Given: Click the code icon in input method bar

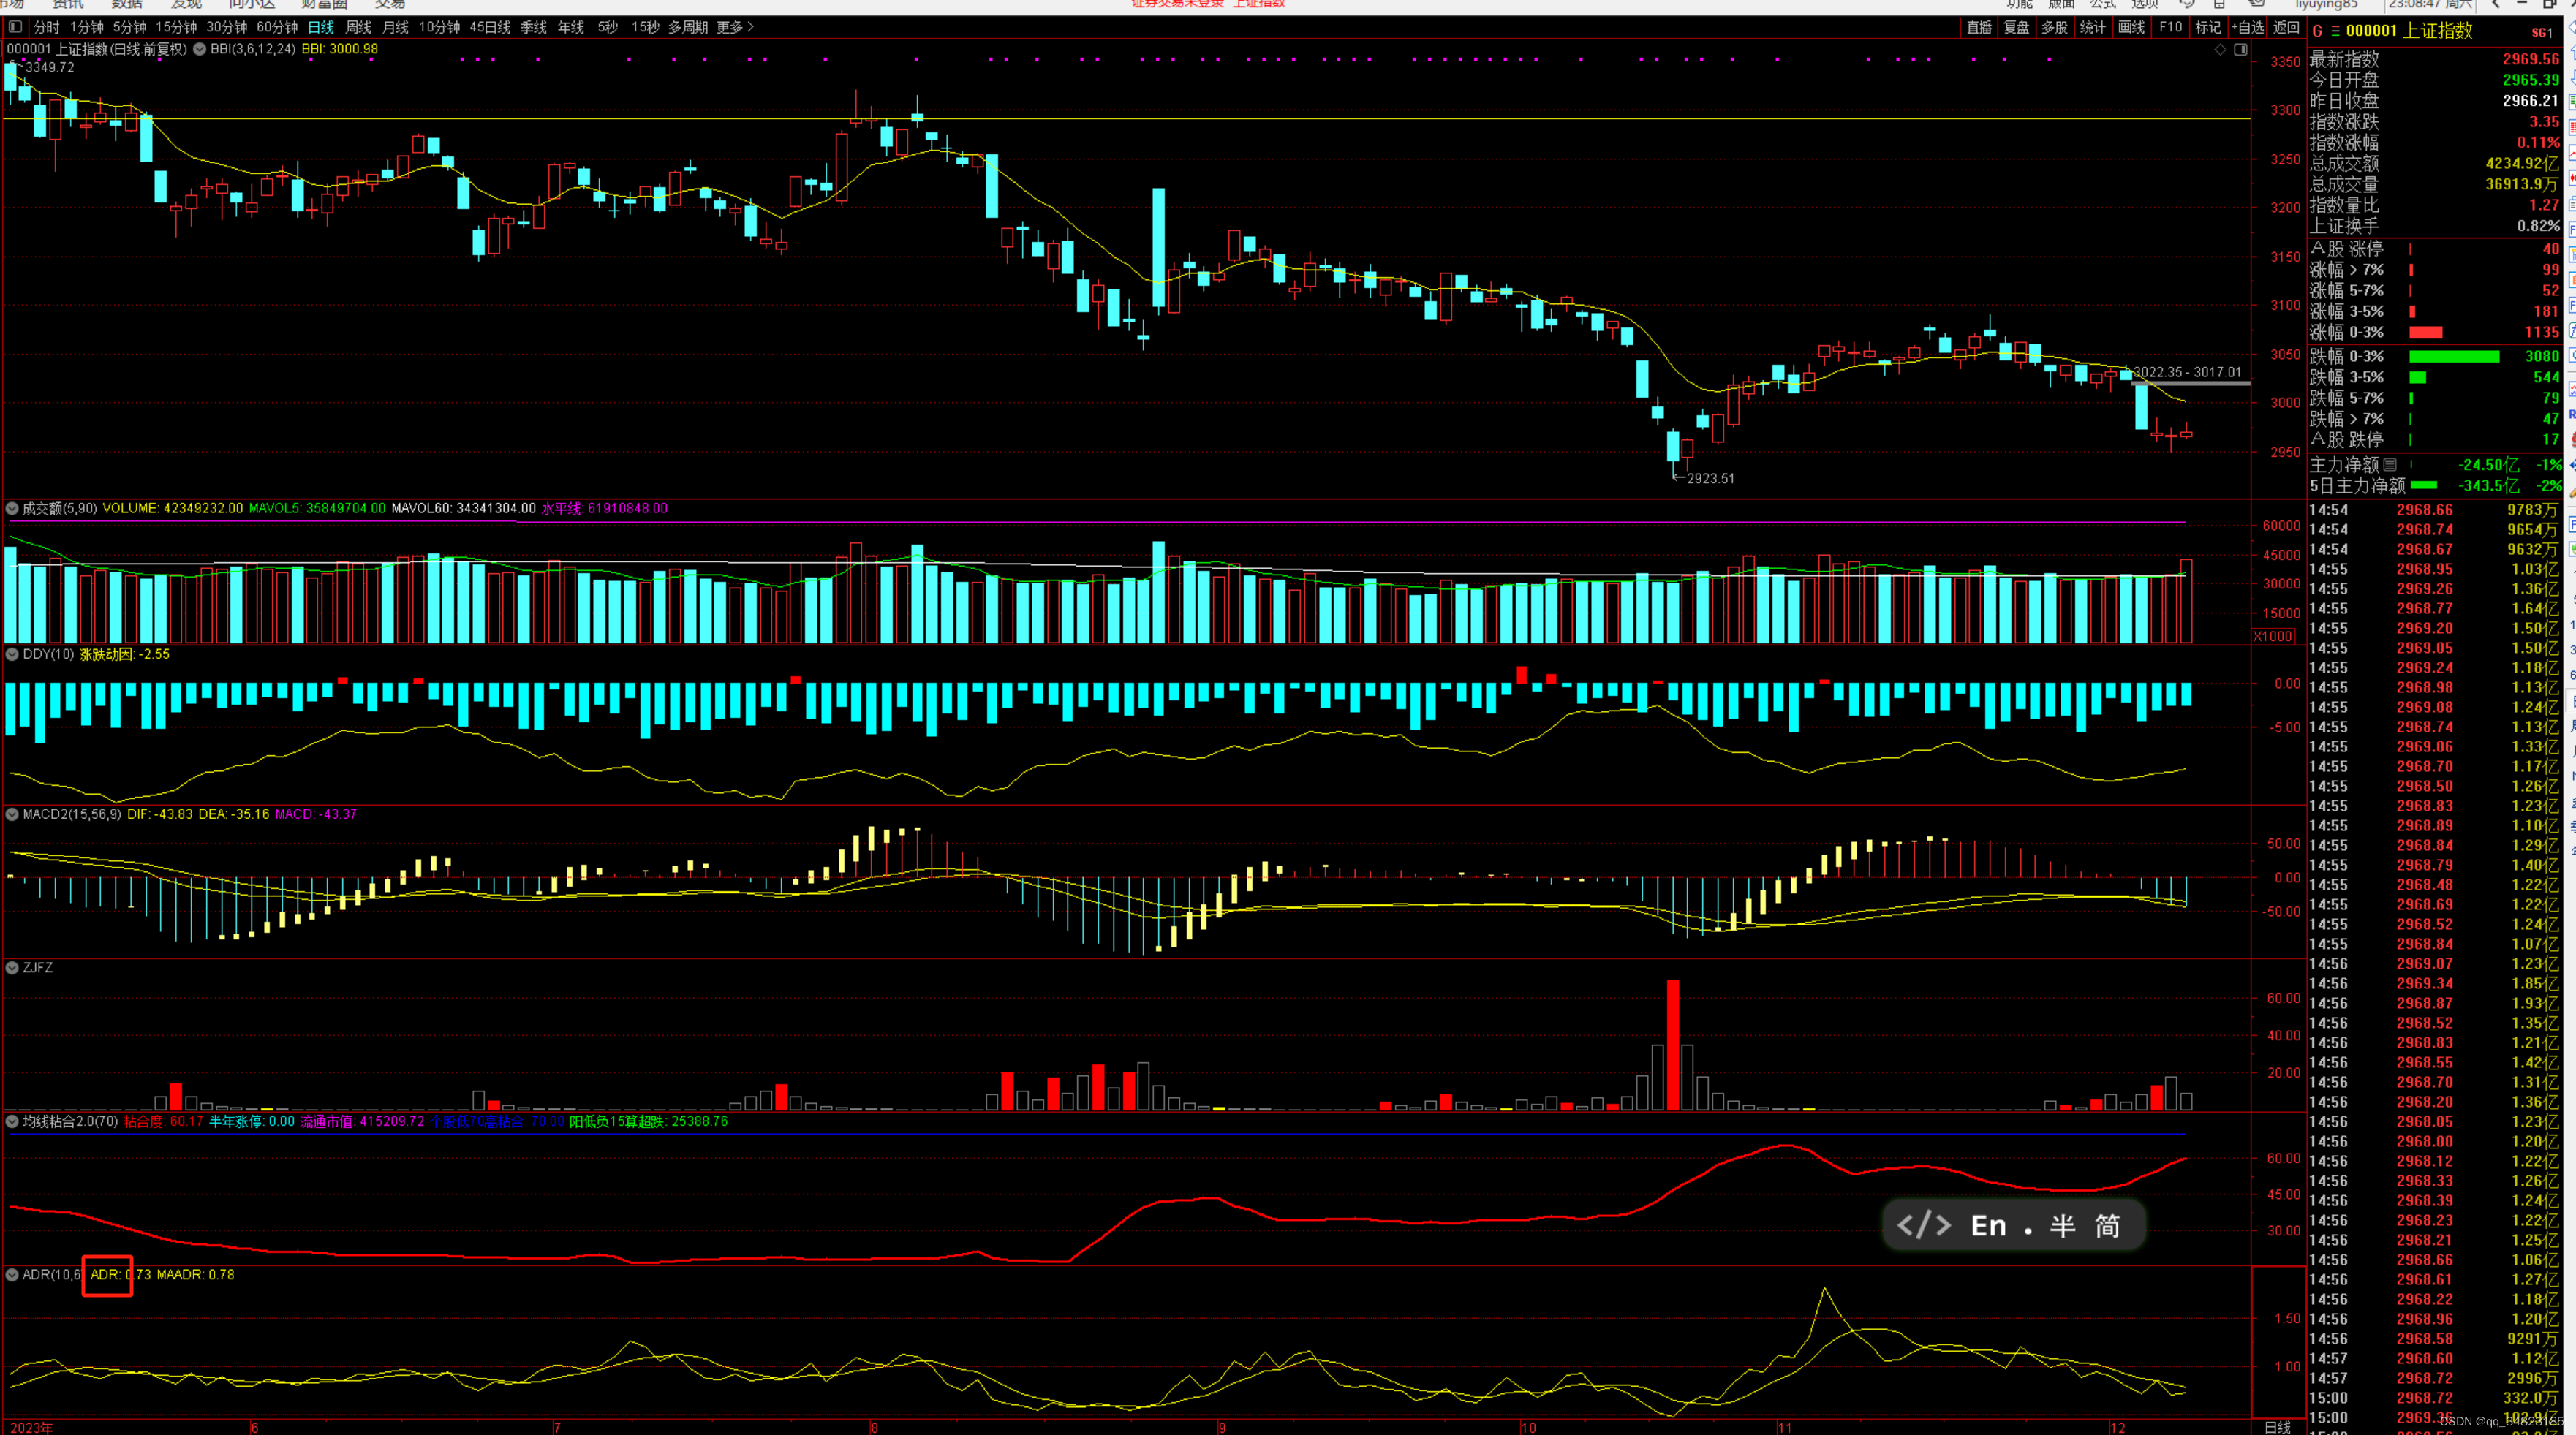Looking at the screenshot, I should [1923, 1225].
